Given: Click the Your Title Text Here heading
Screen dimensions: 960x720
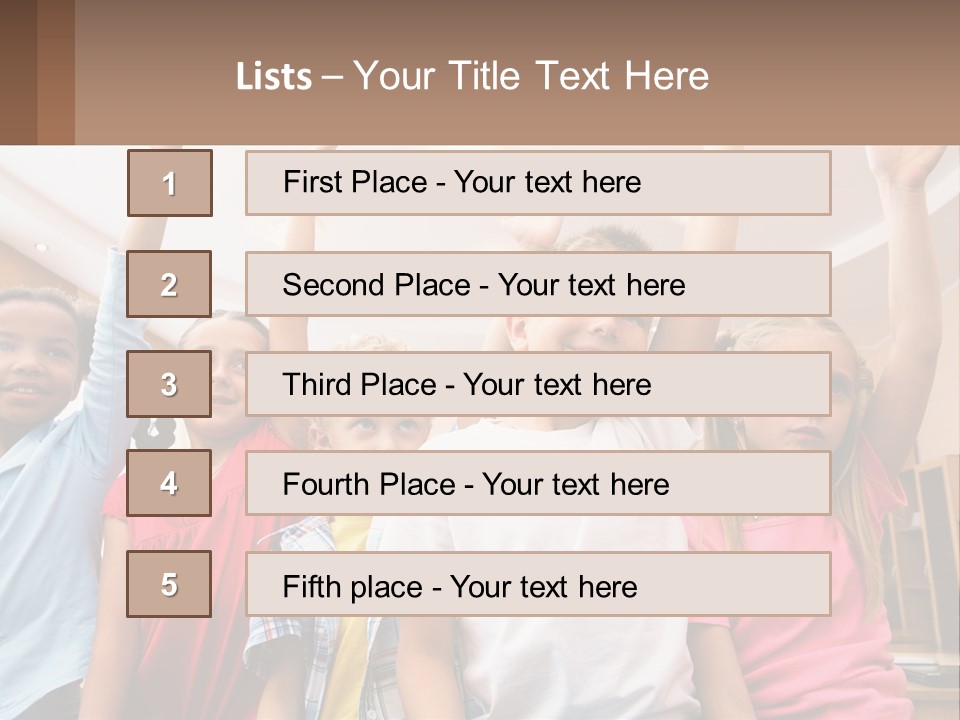Looking at the screenshot, I should (x=531, y=77).
